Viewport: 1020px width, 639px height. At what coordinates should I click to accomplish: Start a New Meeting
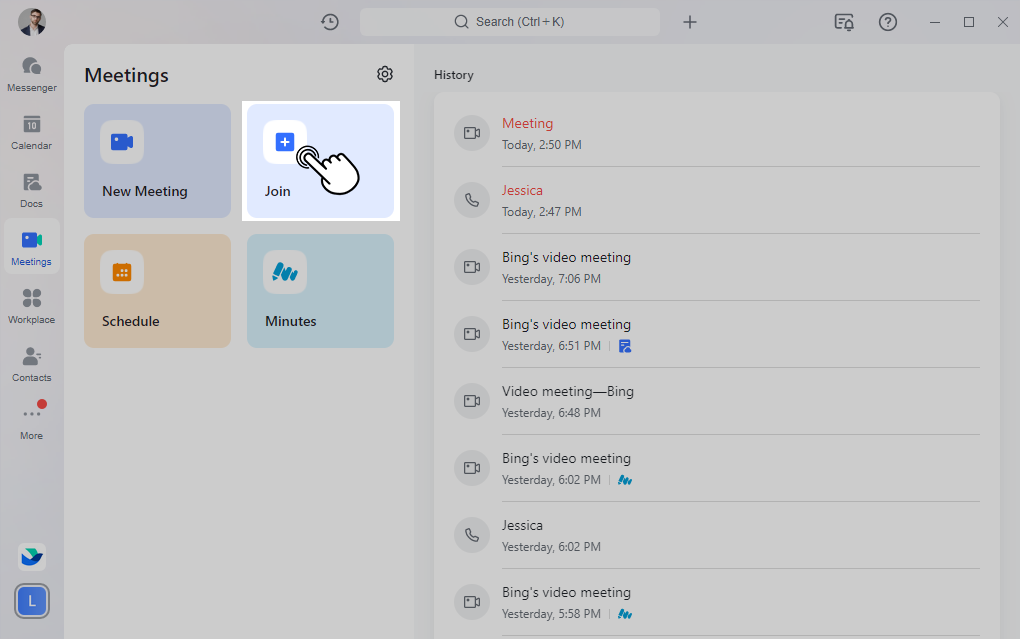click(157, 161)
